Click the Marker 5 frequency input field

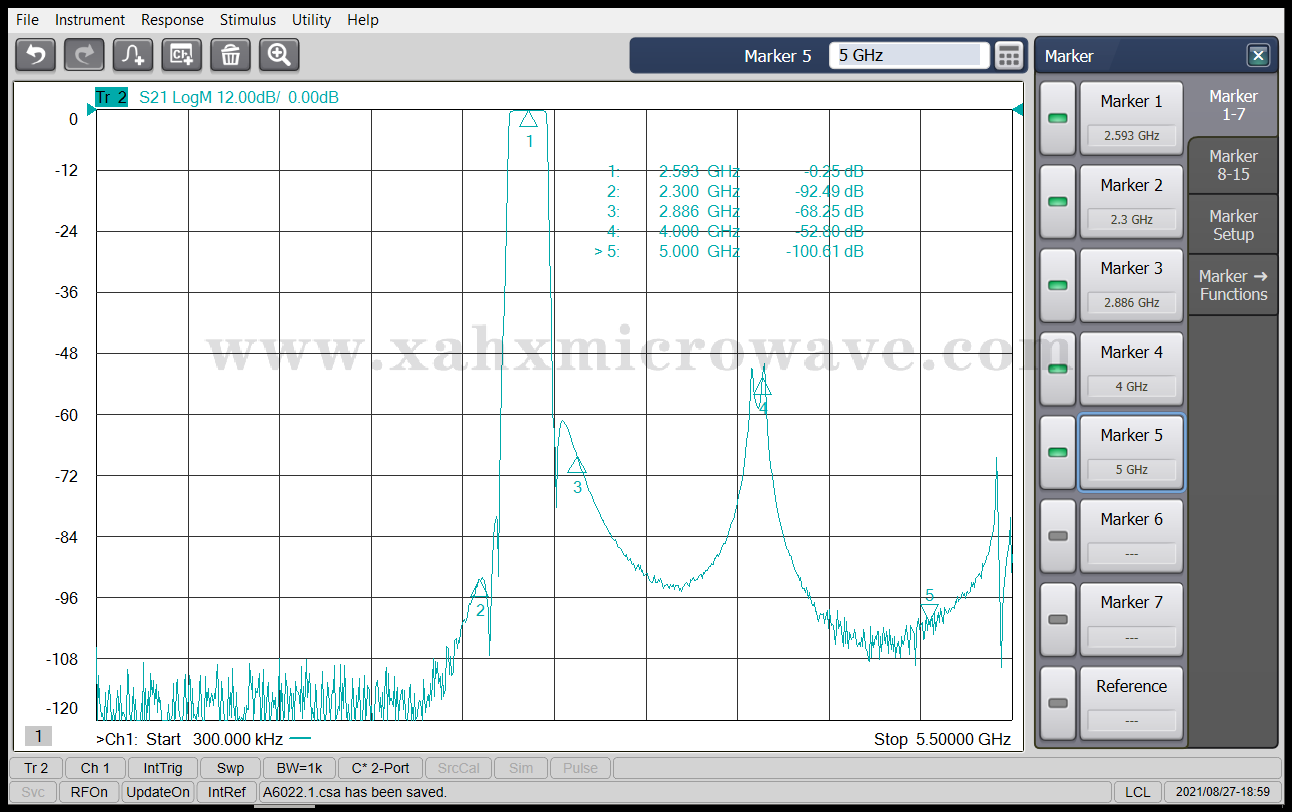click(x=909, y=55)
